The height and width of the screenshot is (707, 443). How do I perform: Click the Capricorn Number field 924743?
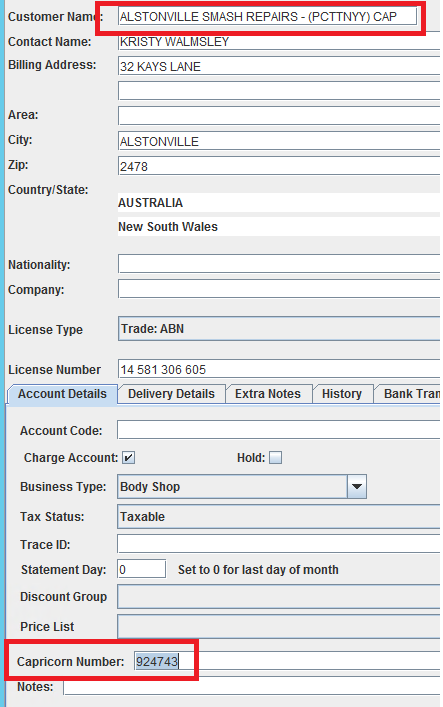pyautogui.click(x=287, y=661)
